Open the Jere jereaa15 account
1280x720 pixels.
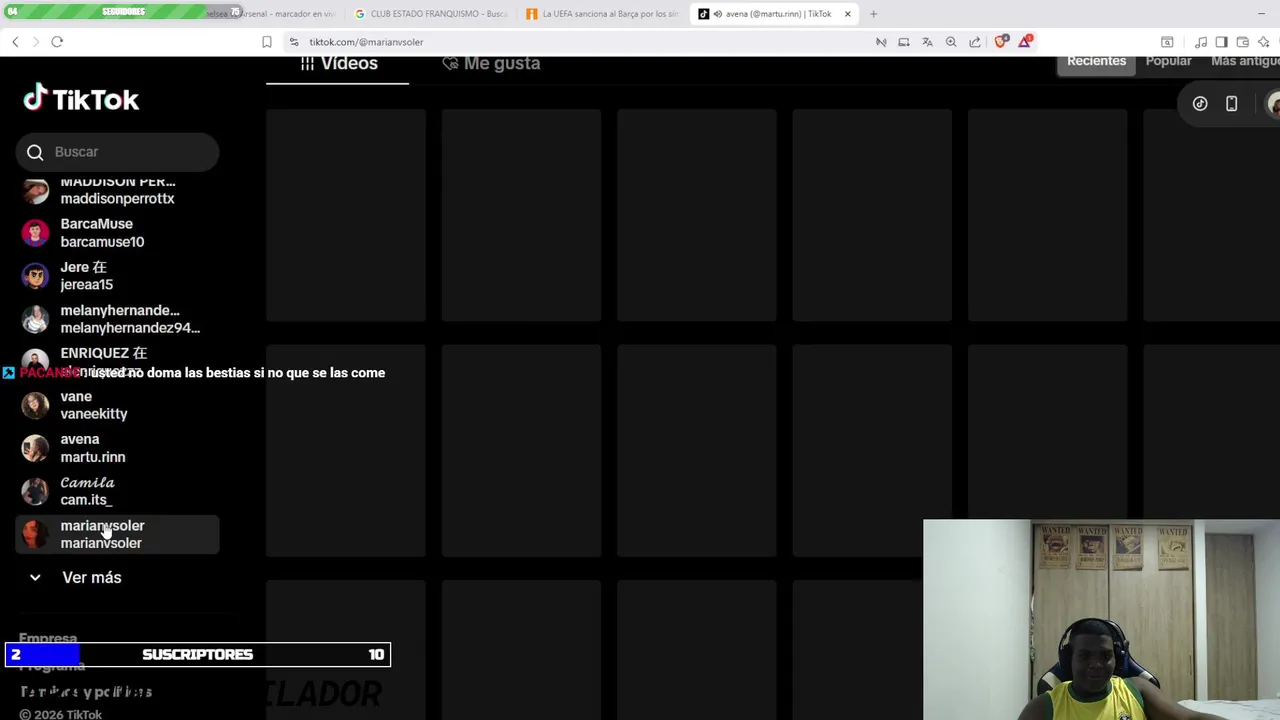click(117, 276)
